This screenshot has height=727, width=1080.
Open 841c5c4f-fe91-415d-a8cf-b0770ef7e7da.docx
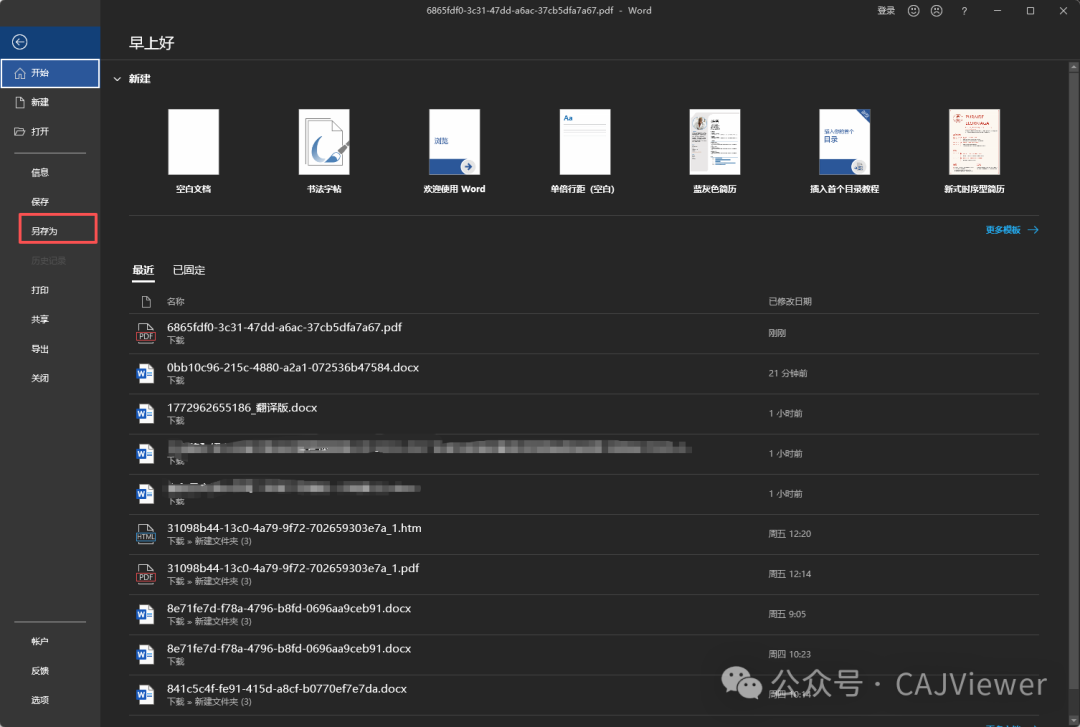[x=584, y=695]
